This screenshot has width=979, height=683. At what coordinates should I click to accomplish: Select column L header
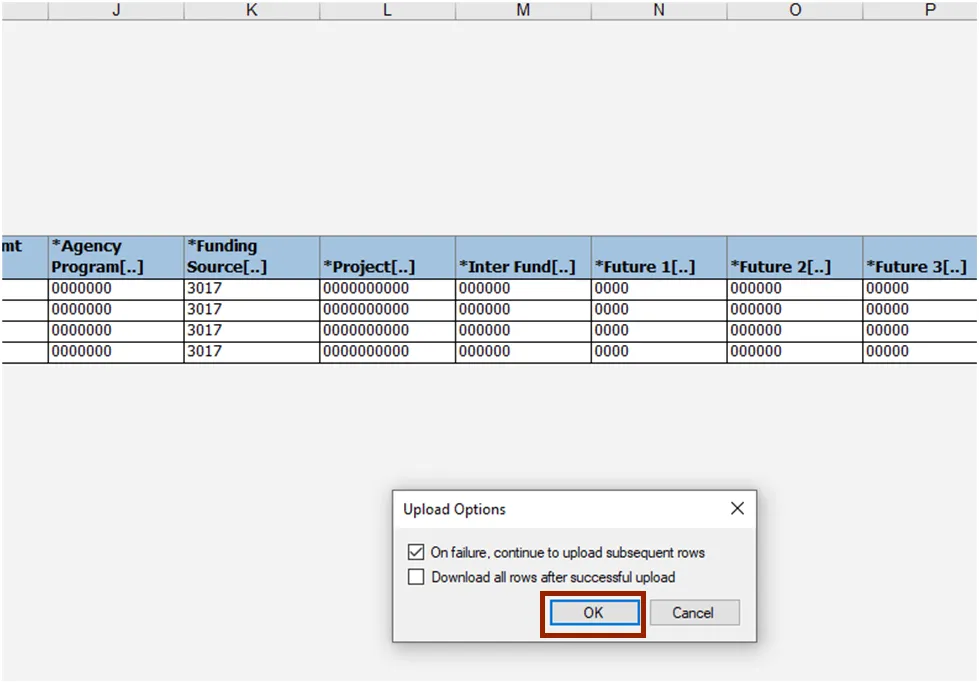(x=387, y=10)
